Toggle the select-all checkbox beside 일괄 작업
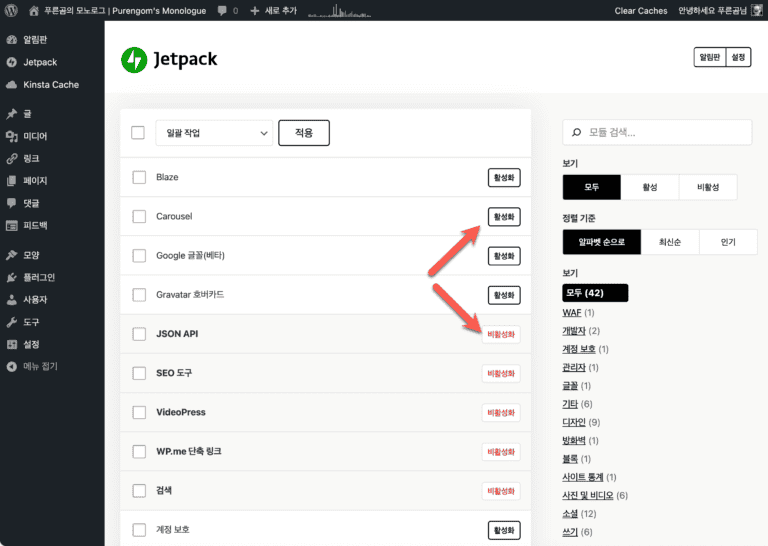This screenshot has height=546, width=768. pyautogui.click(x=138, y=133)
